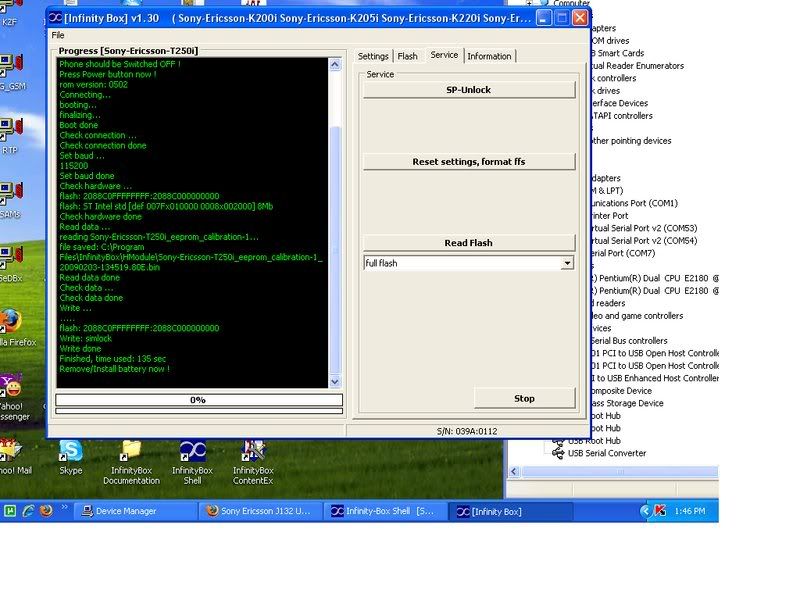The width and height of the screenshot is (800, 600).
Task: Select the SeDBx desktop shortcut
Action: pos(11,264)
